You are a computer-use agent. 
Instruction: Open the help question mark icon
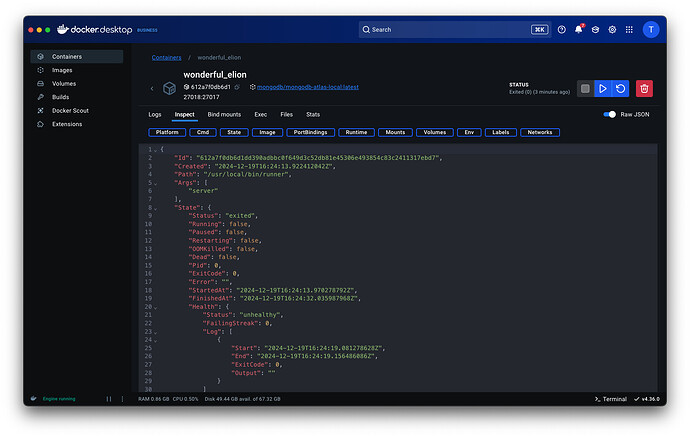(x=561, y=30)
